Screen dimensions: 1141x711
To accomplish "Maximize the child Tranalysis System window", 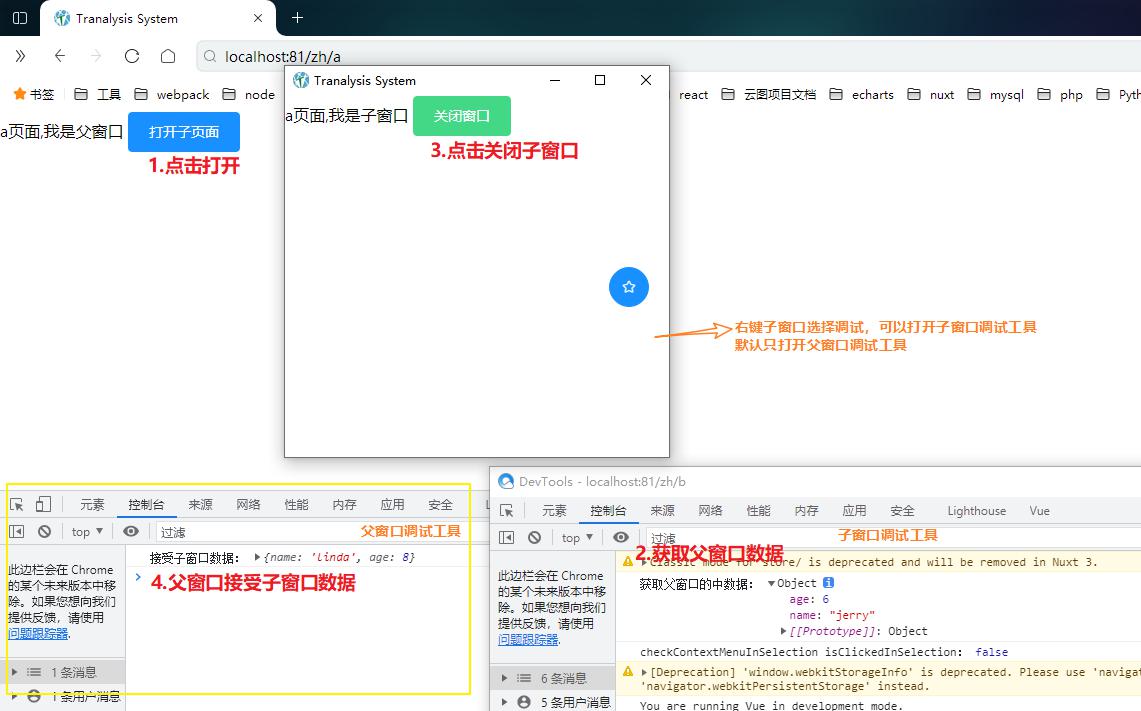I will coord(600,80).
